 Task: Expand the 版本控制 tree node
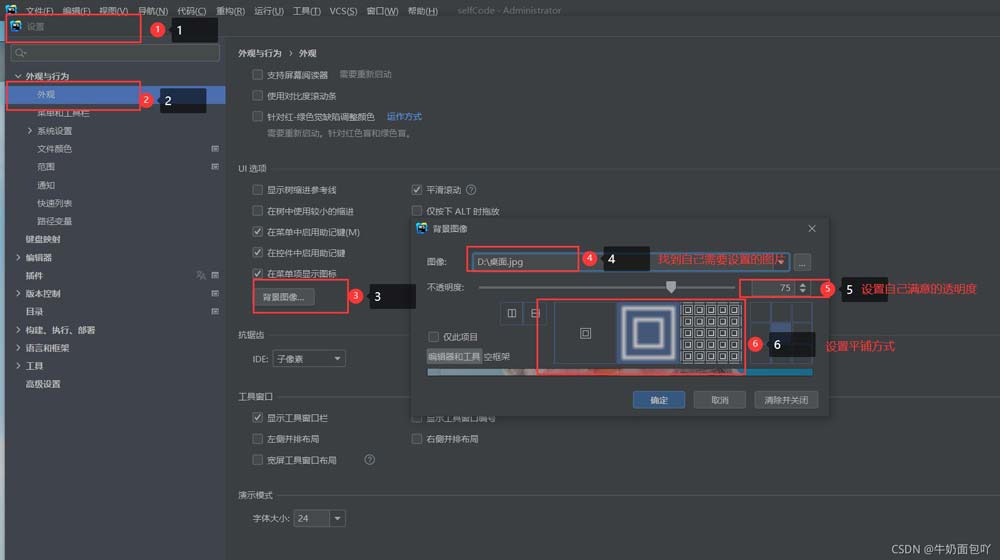click(x=18, y=293)
